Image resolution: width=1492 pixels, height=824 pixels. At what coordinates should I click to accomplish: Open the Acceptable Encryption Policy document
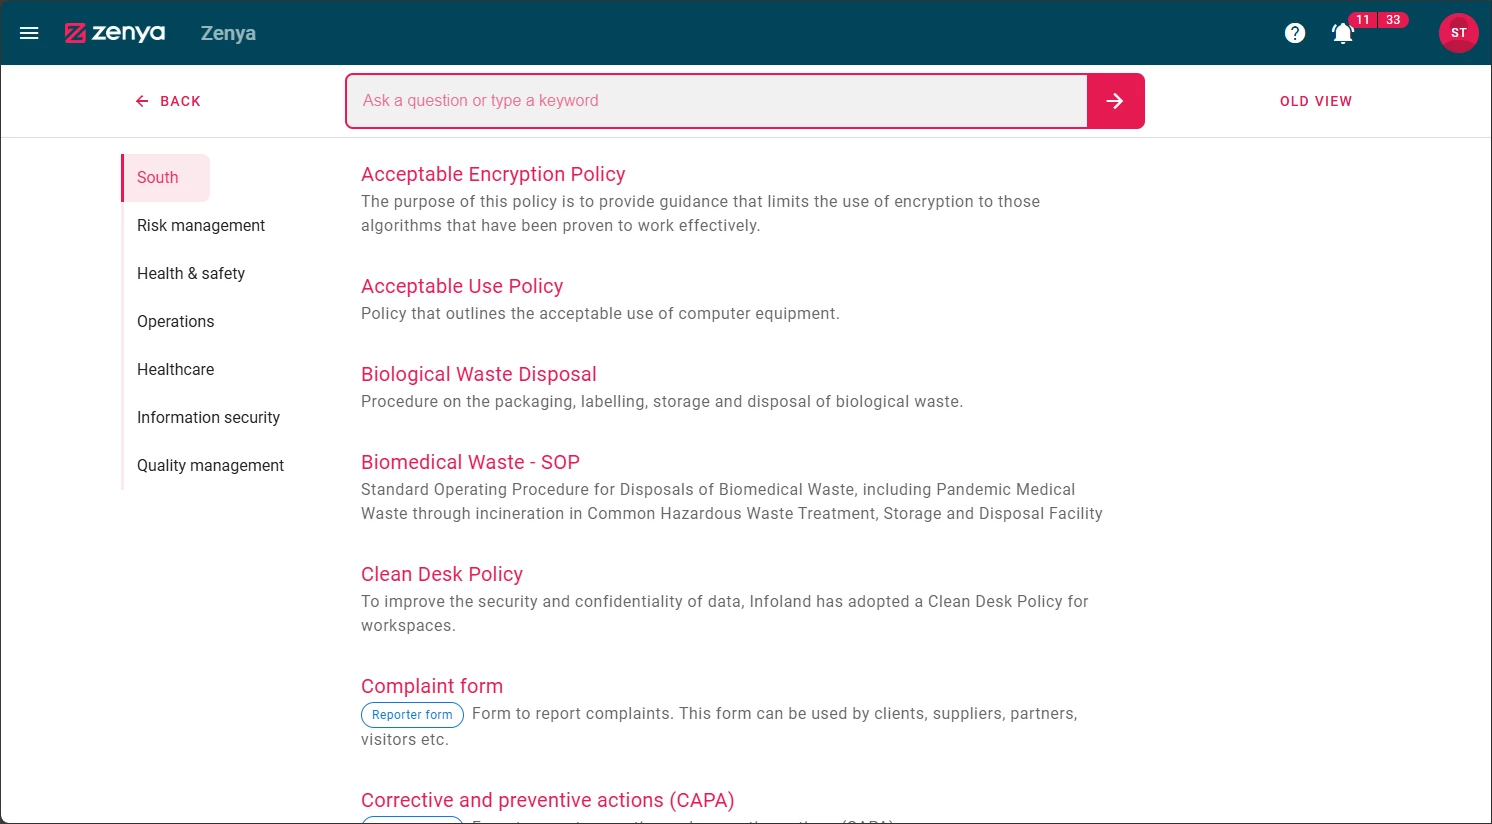click(493, 174)
